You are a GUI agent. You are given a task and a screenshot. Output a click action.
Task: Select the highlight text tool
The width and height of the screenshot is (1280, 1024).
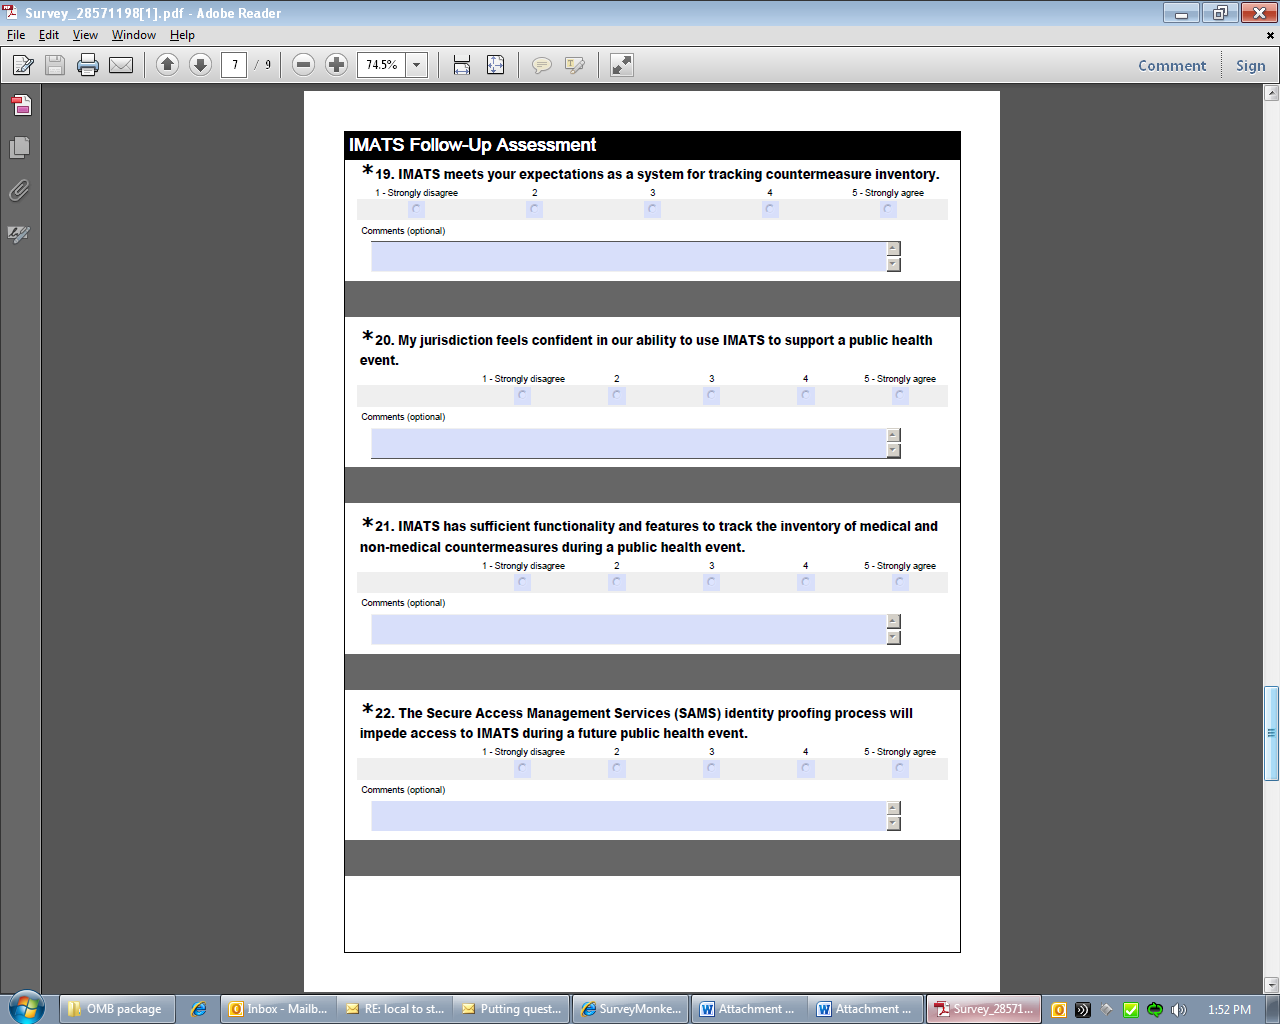575,65
